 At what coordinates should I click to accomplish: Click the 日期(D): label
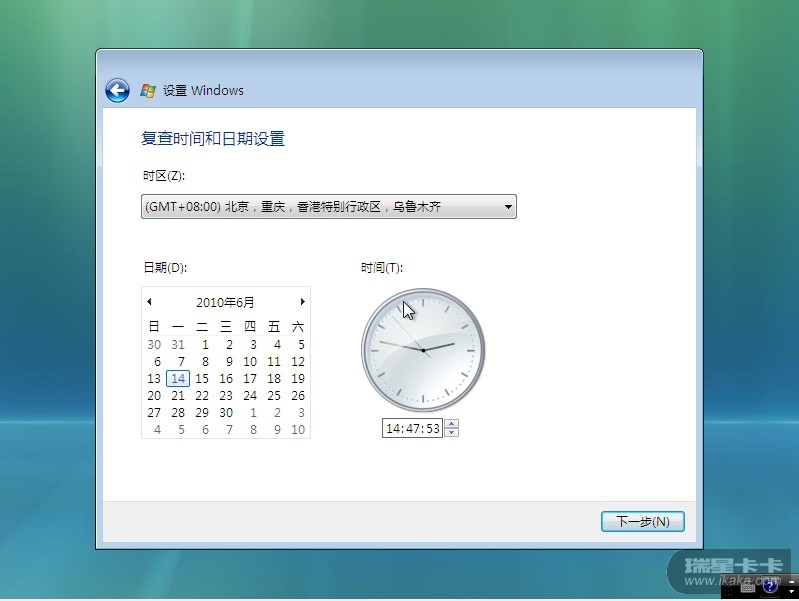[x=165, y=268]
